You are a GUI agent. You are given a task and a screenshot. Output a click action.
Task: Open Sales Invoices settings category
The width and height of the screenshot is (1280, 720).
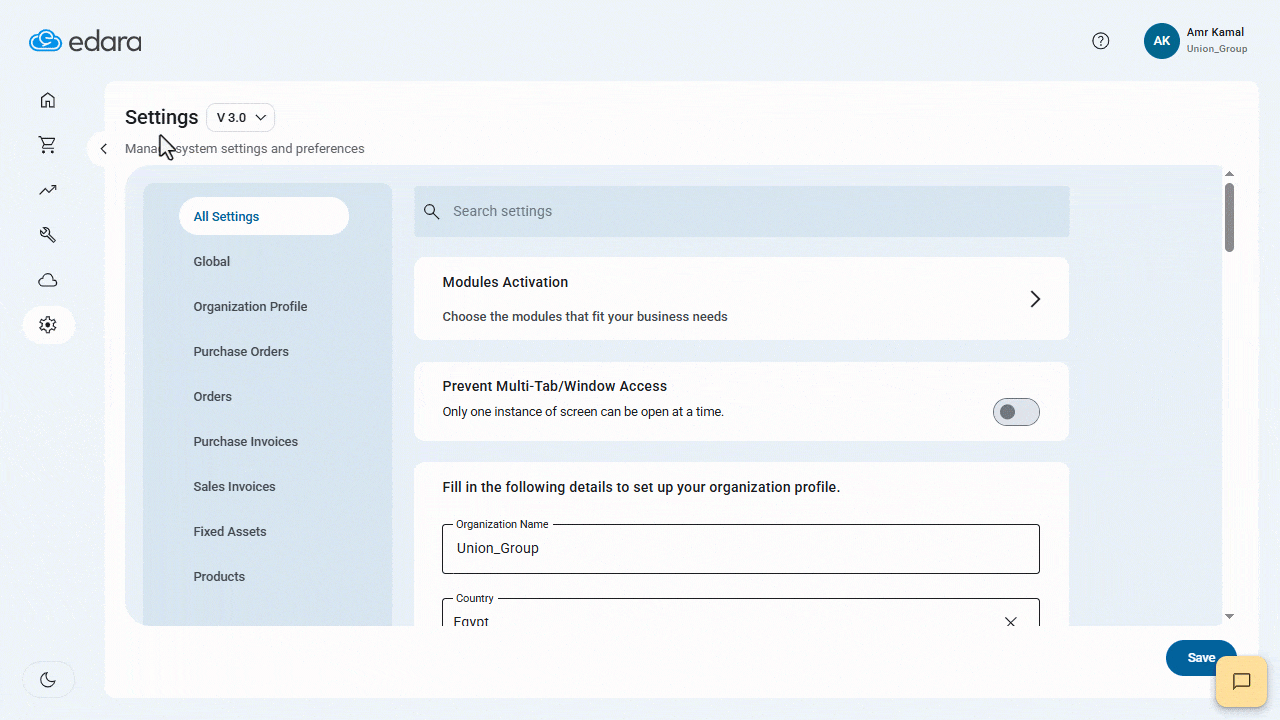[x=234, y=486]
